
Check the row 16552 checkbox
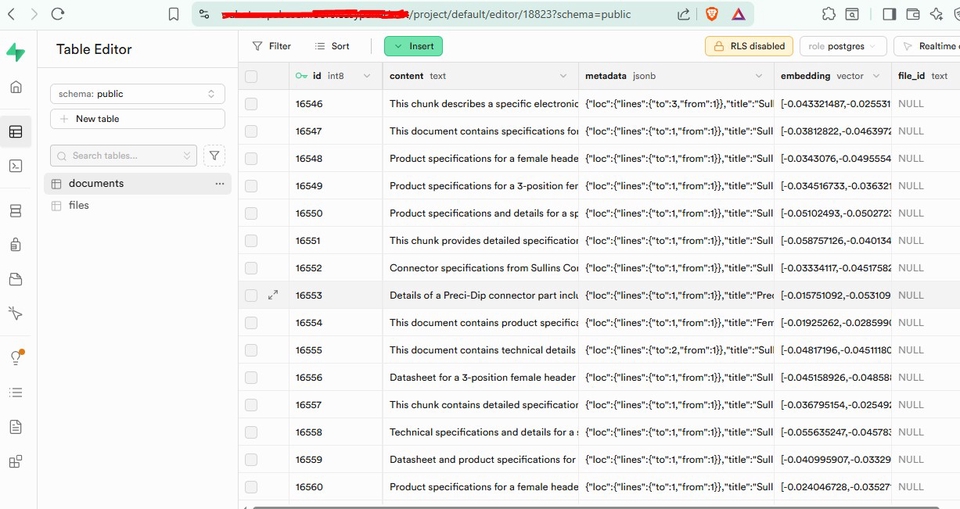[251, 268]
